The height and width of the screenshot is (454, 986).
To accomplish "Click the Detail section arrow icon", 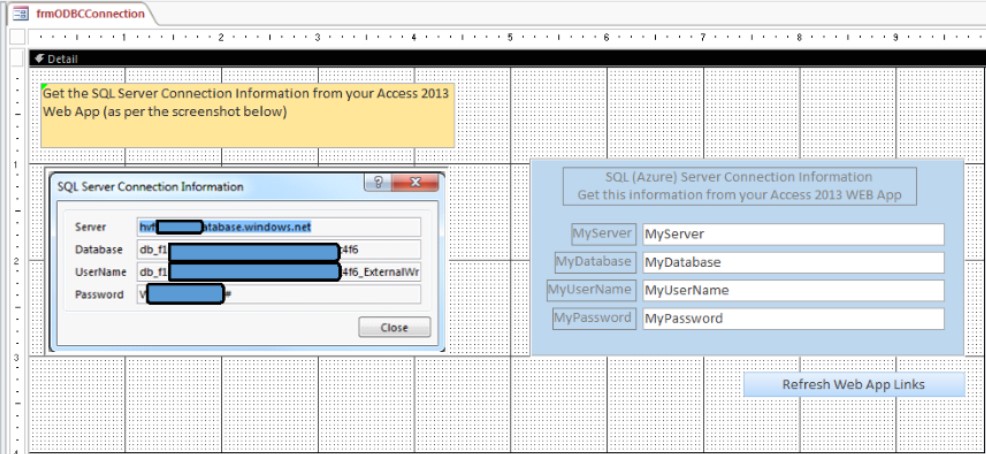I will coord(39,58).
